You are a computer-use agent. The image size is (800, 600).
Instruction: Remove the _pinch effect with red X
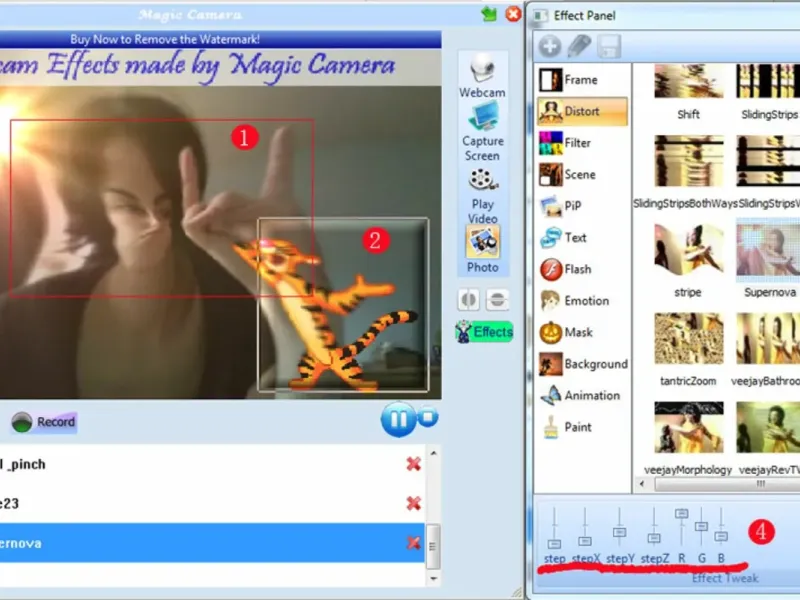coord(414,464)
